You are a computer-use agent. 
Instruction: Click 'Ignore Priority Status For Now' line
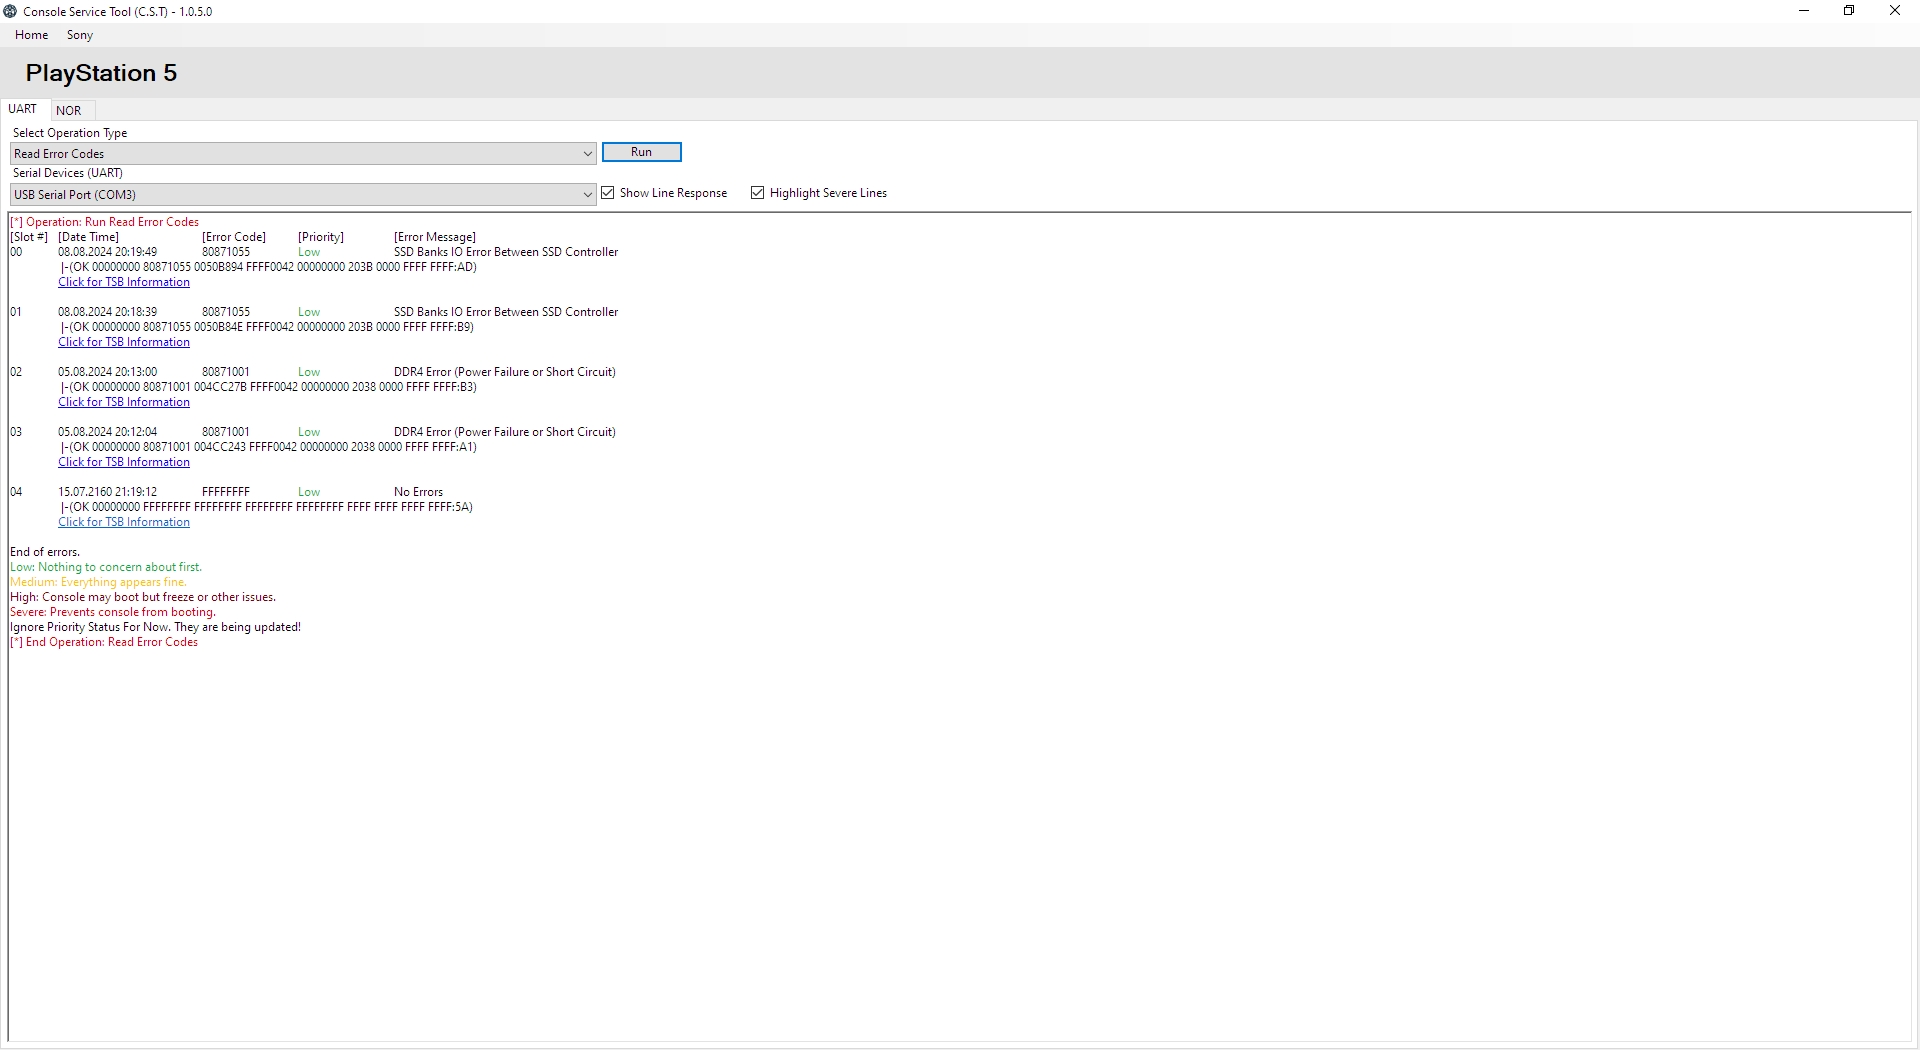(x=155, y=627)
